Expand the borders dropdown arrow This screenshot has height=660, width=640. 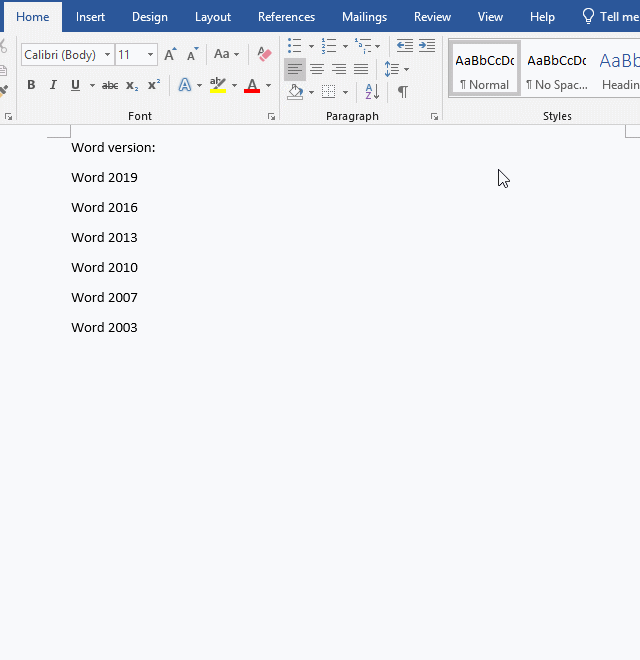click(x=345, y=92)
